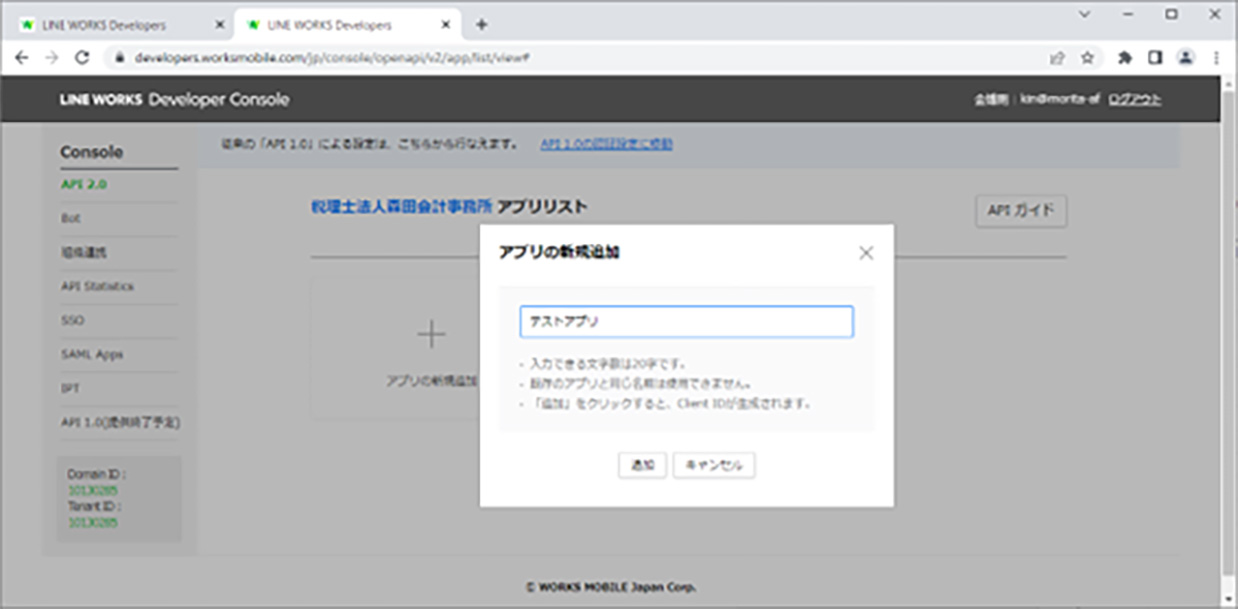The width and height of the screenshot is (1238, 609).
Task: Click the キャンセル button
Action: coord(714,465)
